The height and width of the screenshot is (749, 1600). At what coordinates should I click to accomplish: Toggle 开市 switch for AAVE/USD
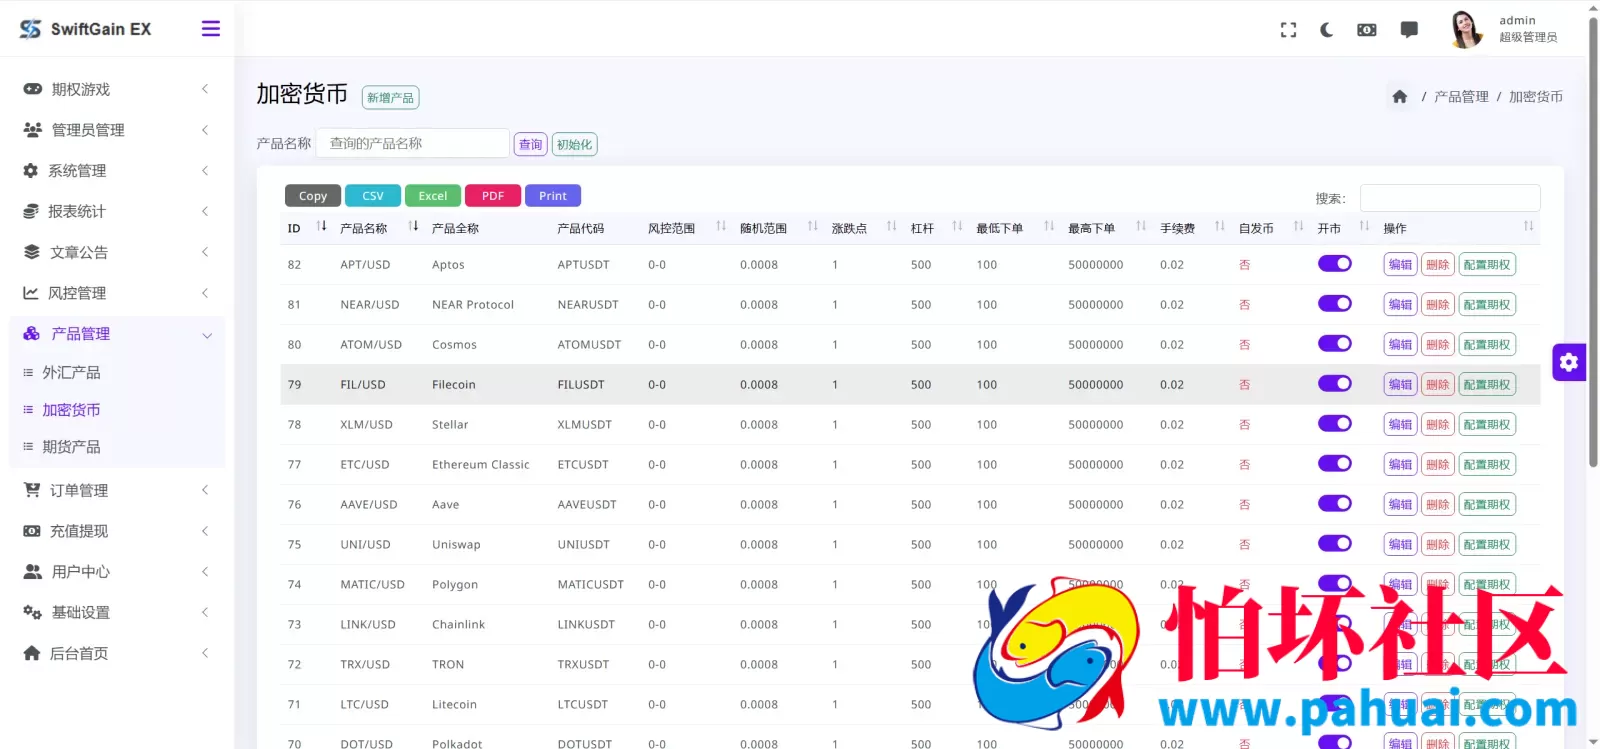(1334, 504)
